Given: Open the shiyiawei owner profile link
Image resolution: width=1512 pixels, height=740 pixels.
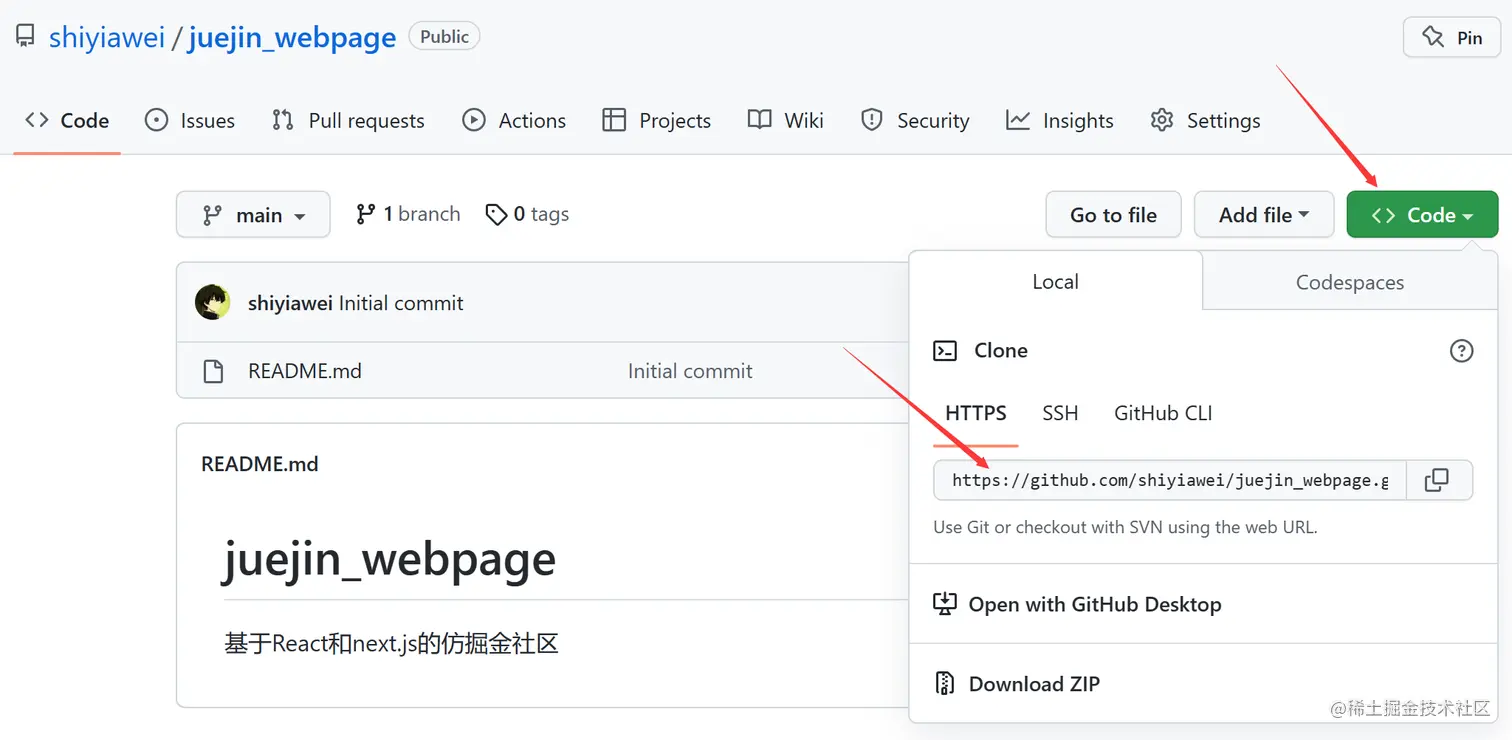Looking at the screenshot, I should (106, 37).
